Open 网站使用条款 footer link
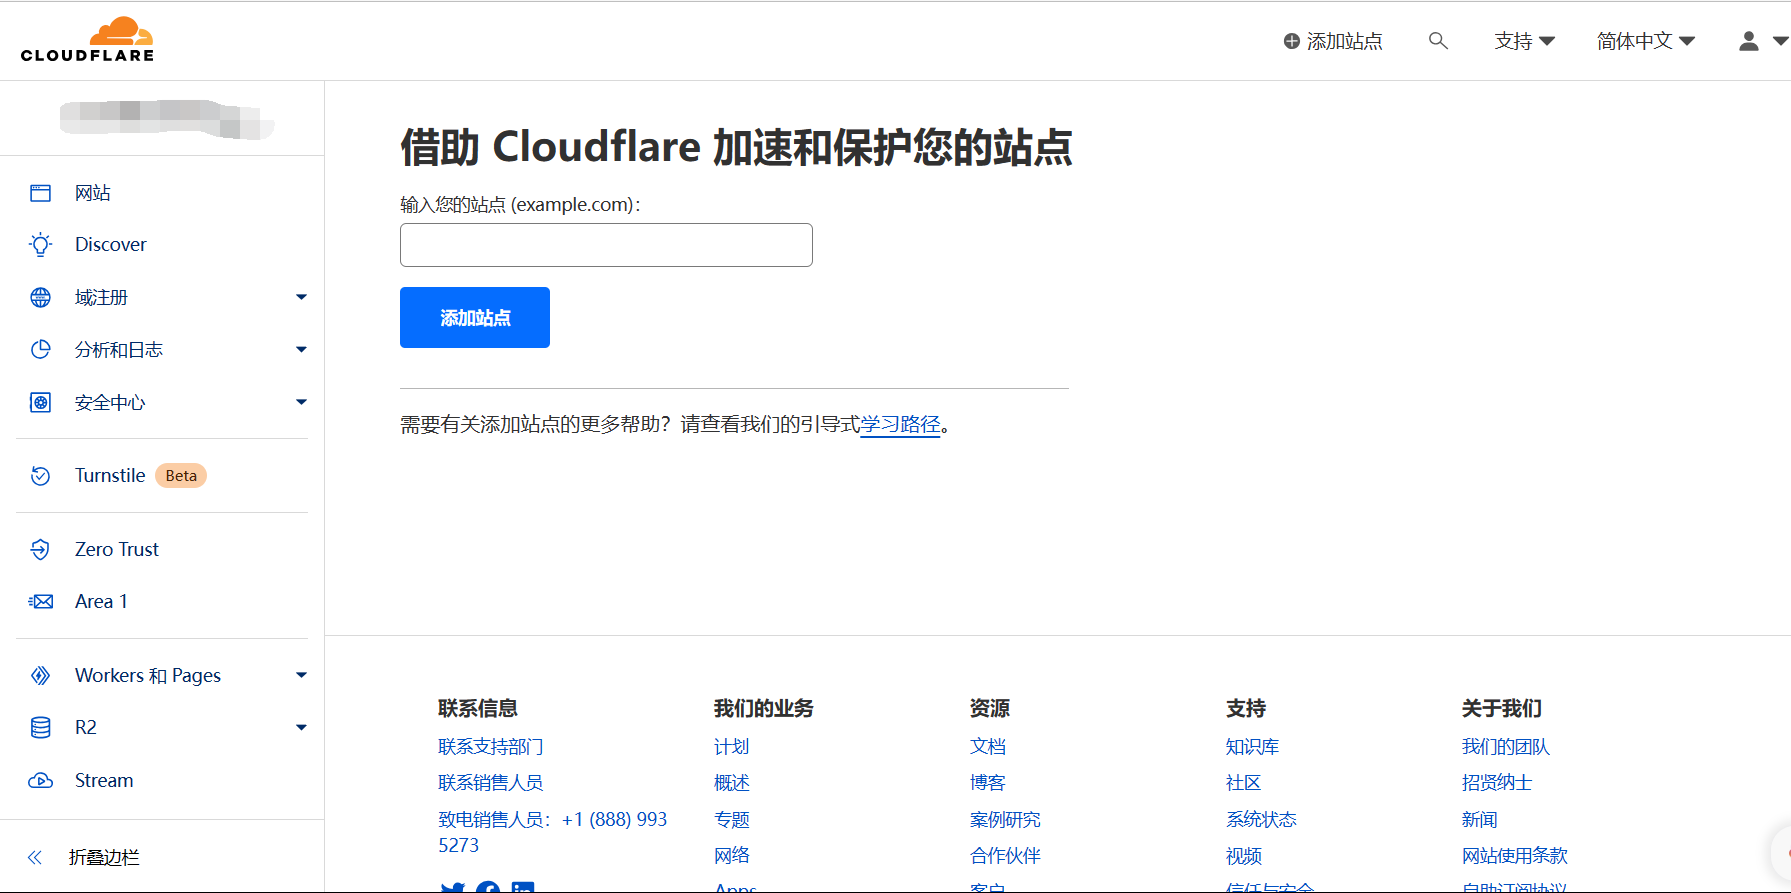The width and height of the screenshot is (1791, 893). click(x=1515, y=856)
